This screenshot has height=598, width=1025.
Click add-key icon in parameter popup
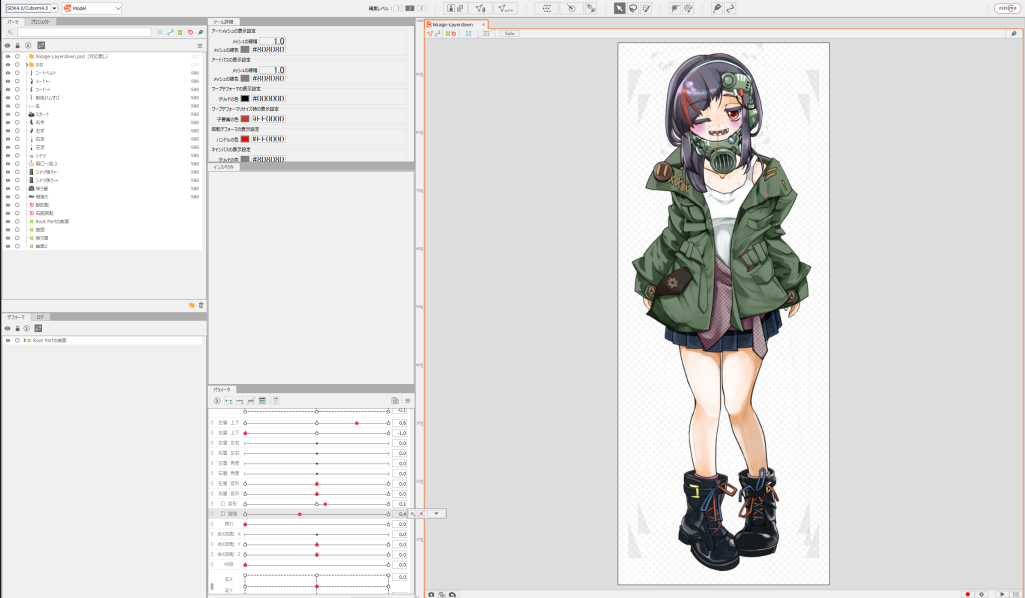(413, 514)
